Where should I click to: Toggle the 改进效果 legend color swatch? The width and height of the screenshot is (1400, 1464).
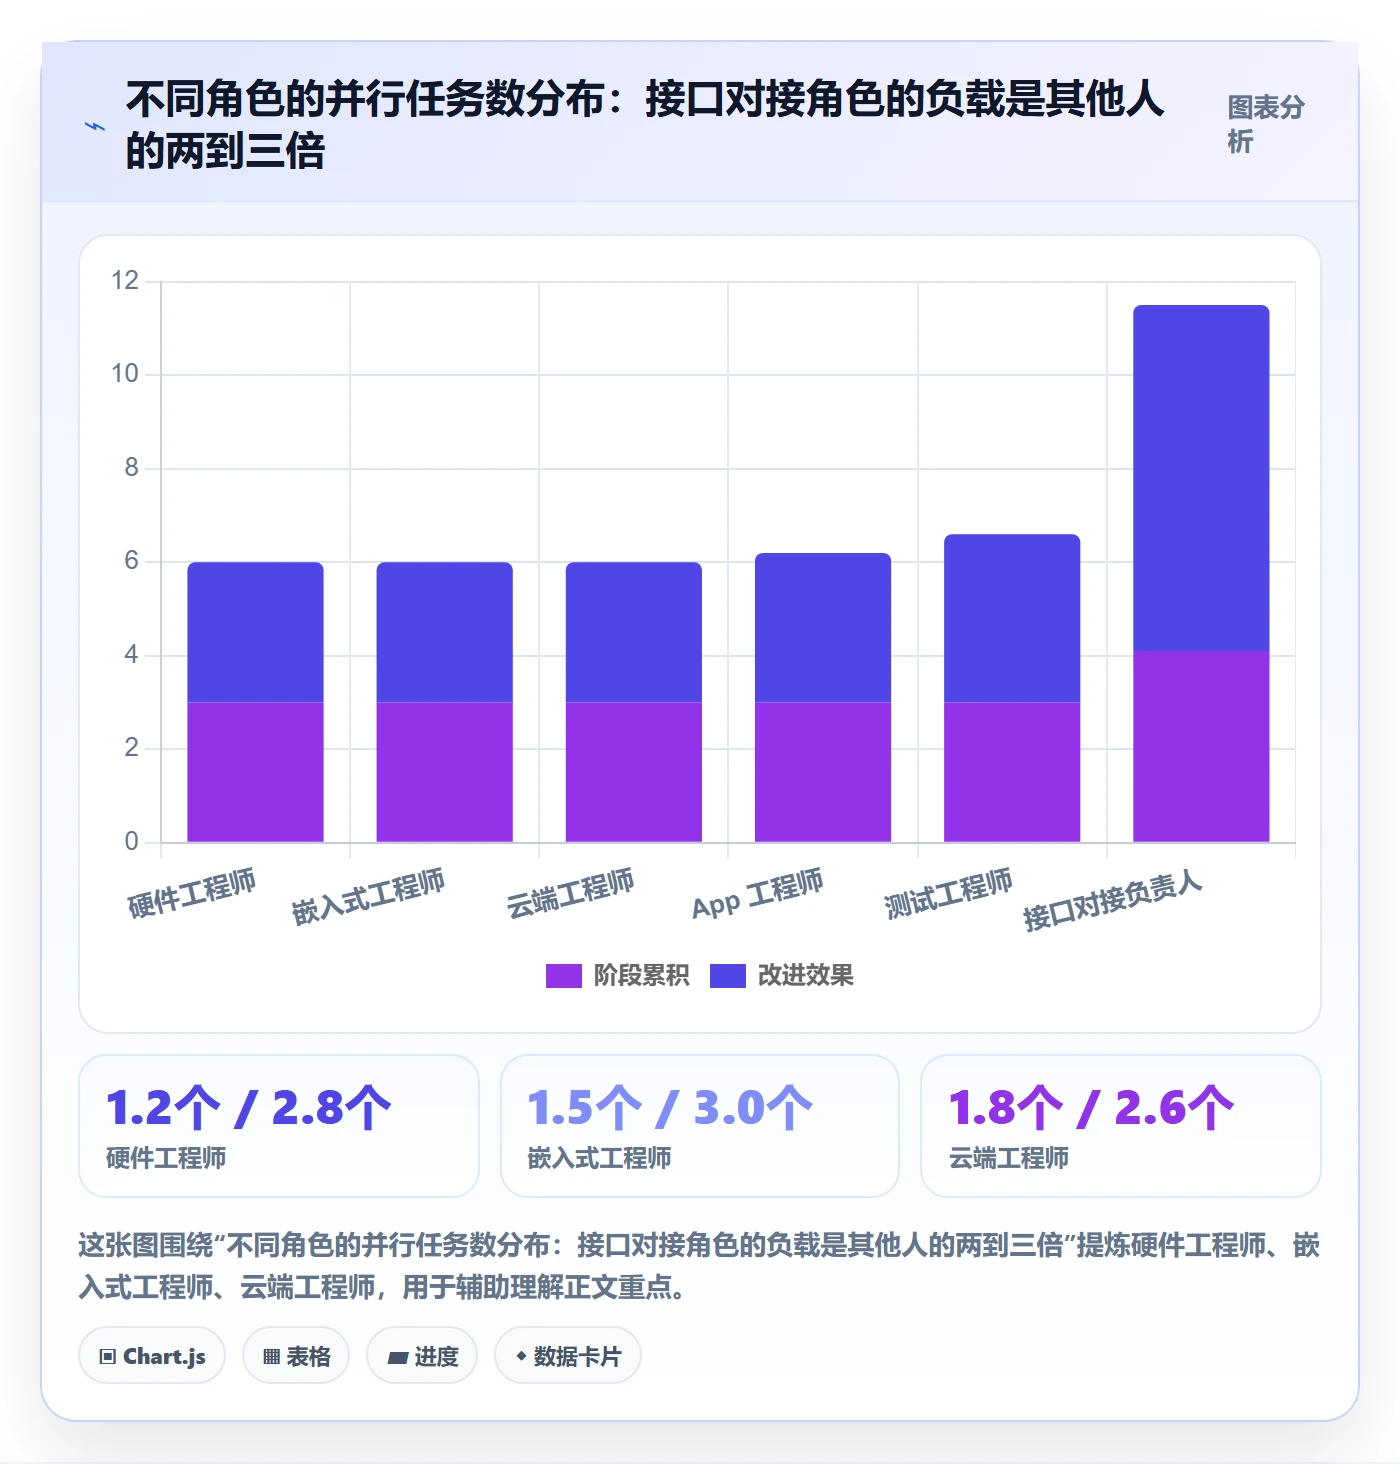tap(727, 975)
